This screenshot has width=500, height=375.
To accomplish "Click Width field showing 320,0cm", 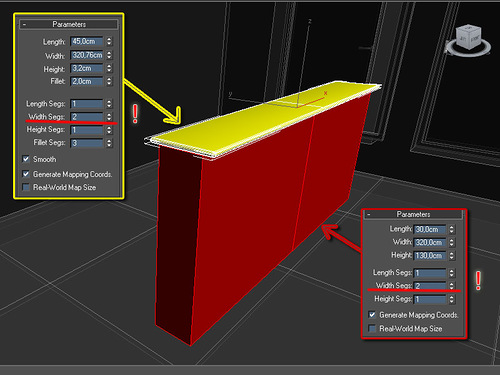I will (430, 242).
